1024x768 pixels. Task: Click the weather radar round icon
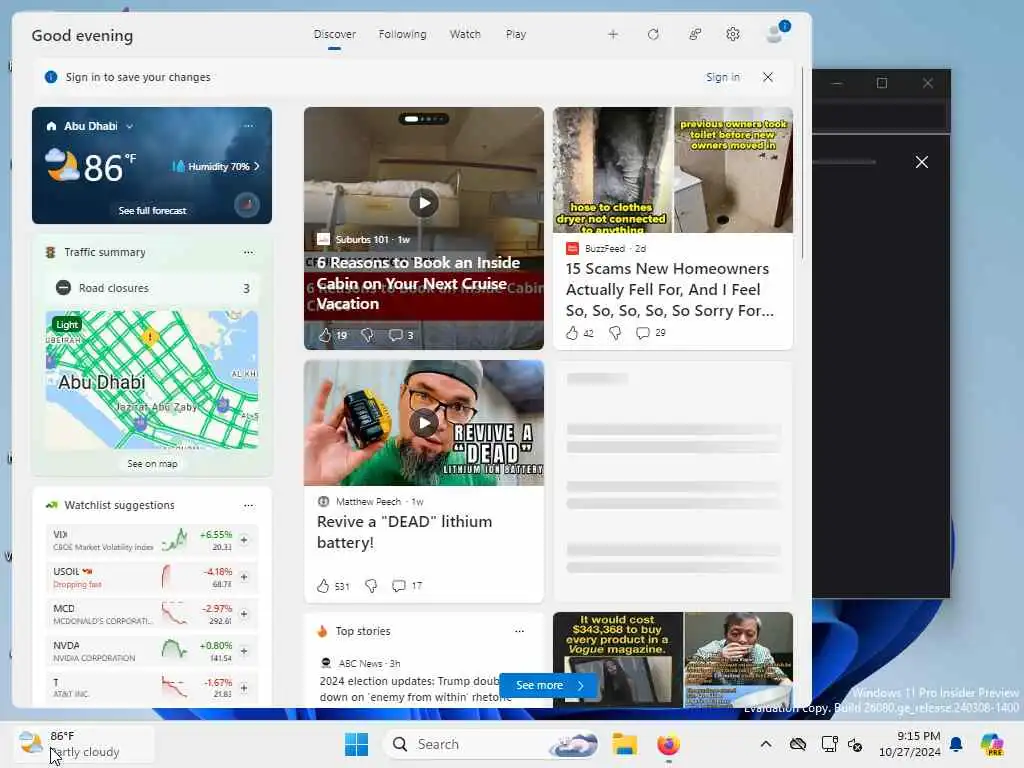[247, 205]
